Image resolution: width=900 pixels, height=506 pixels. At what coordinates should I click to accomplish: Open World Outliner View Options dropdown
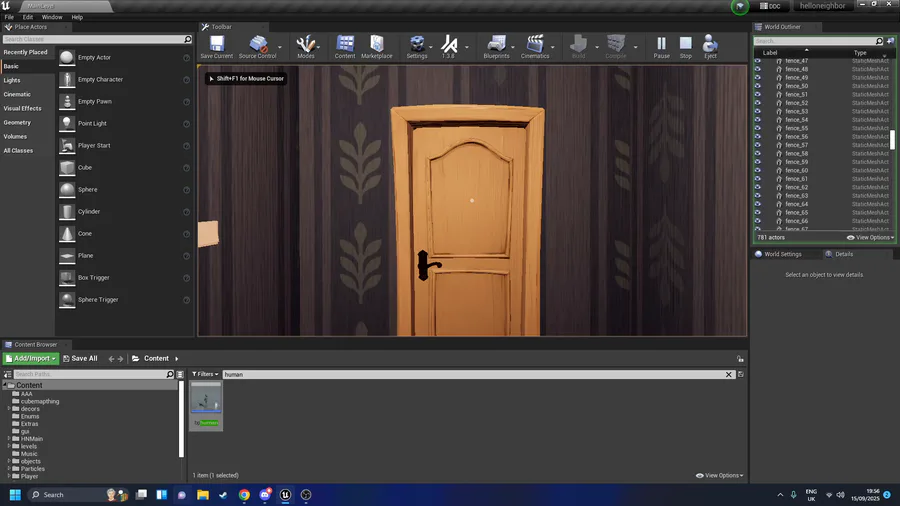click(x=870, y=238)
